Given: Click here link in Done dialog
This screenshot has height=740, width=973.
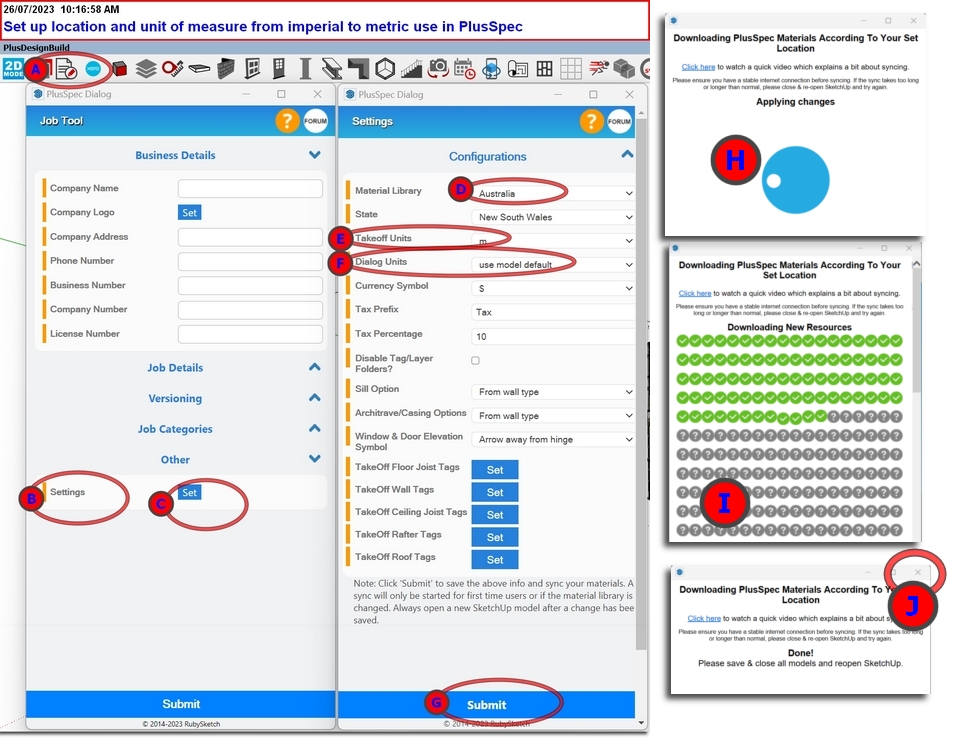Looking at the screenshot, I should pos(704,618).
